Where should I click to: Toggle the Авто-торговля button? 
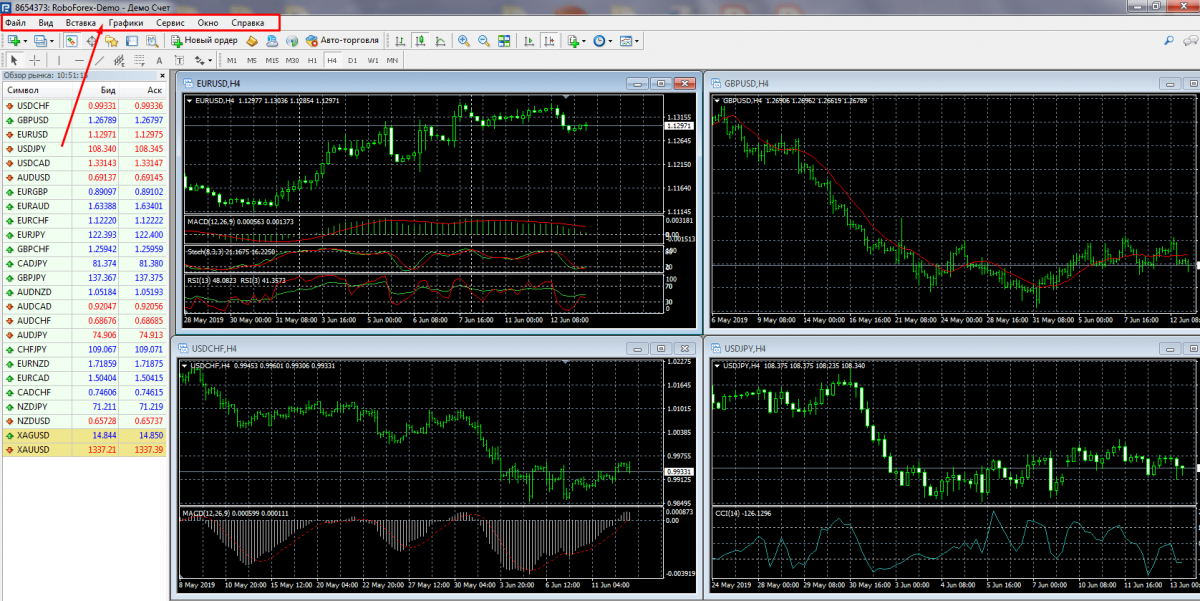(x=342, y=41)
